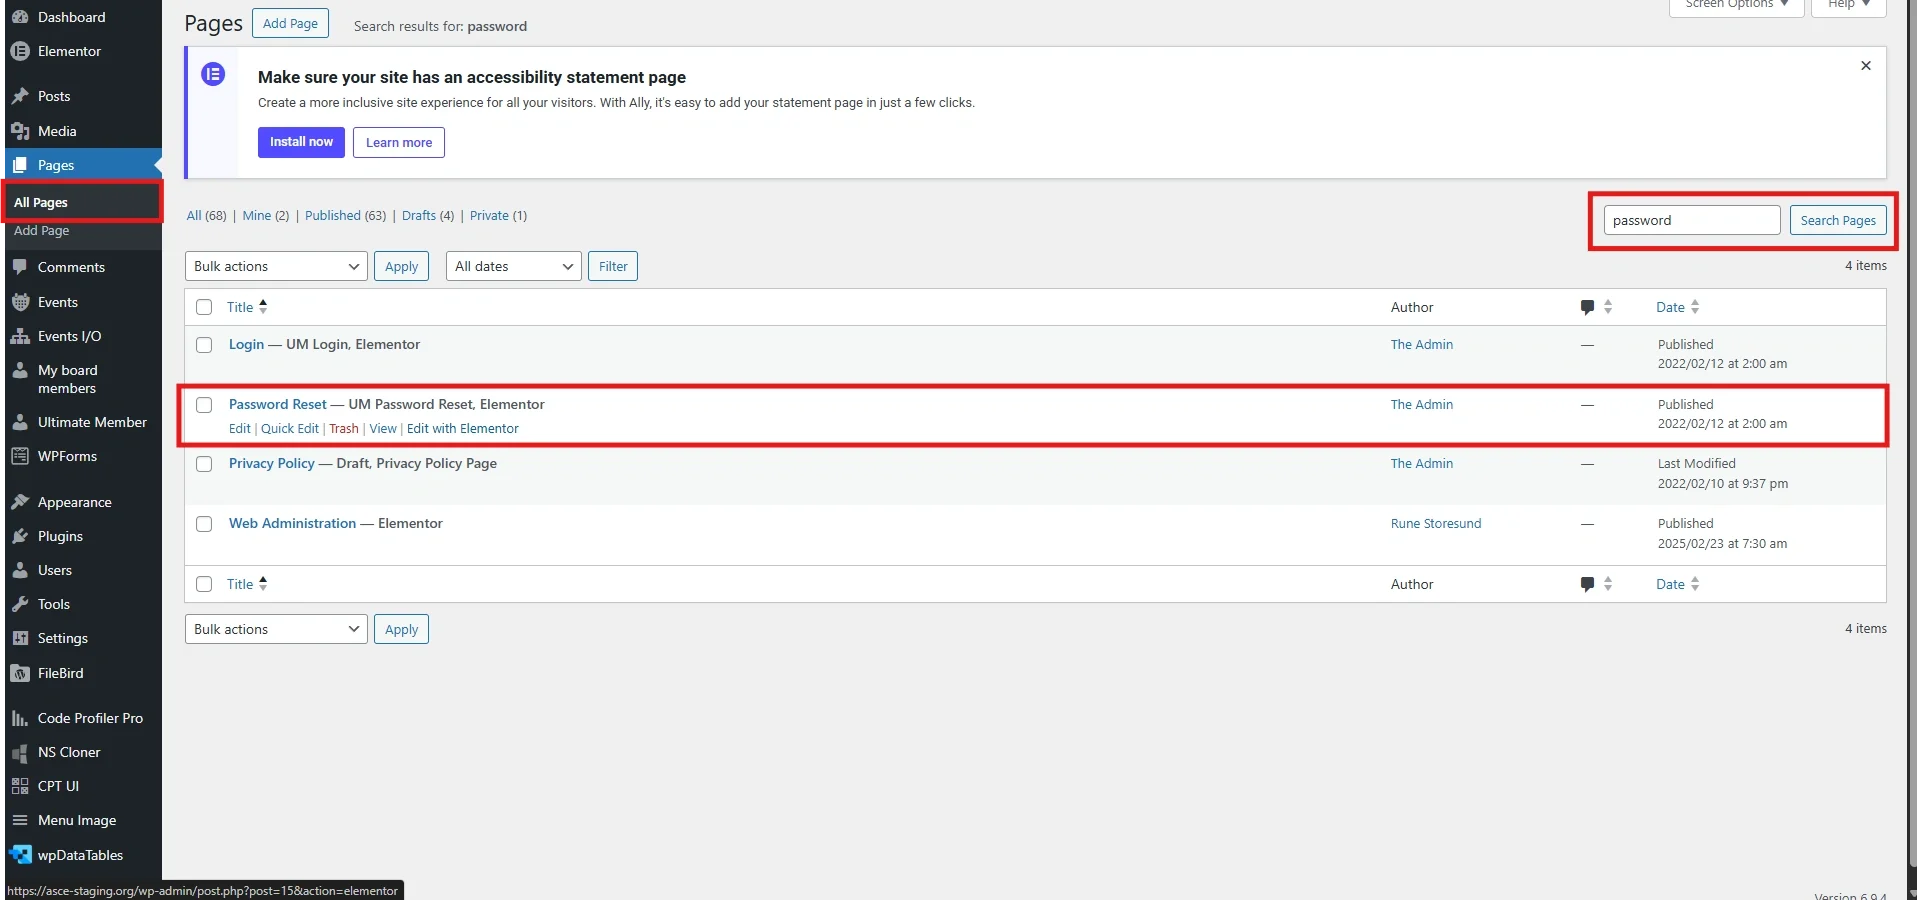This screenshot has height=900, width=1917.
Task: Open the CPT UI icon
Action: point(20,786)
